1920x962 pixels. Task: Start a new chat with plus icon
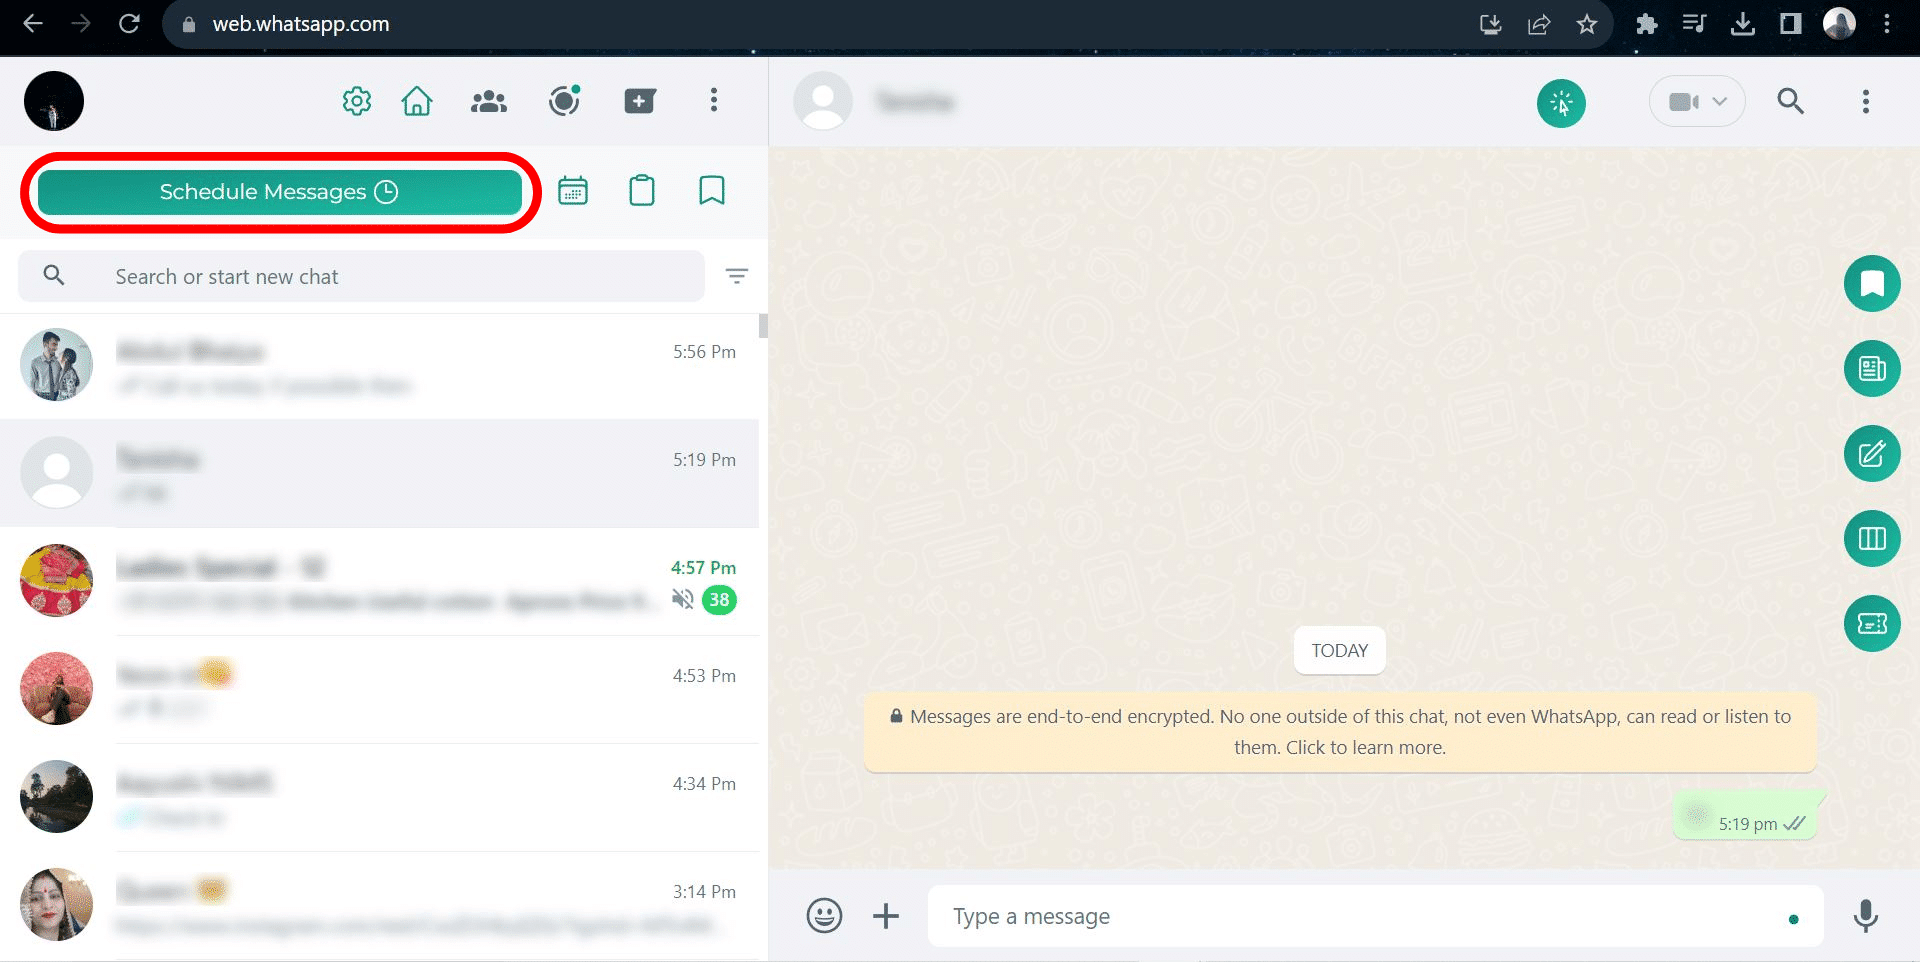(x=639, y=101)
